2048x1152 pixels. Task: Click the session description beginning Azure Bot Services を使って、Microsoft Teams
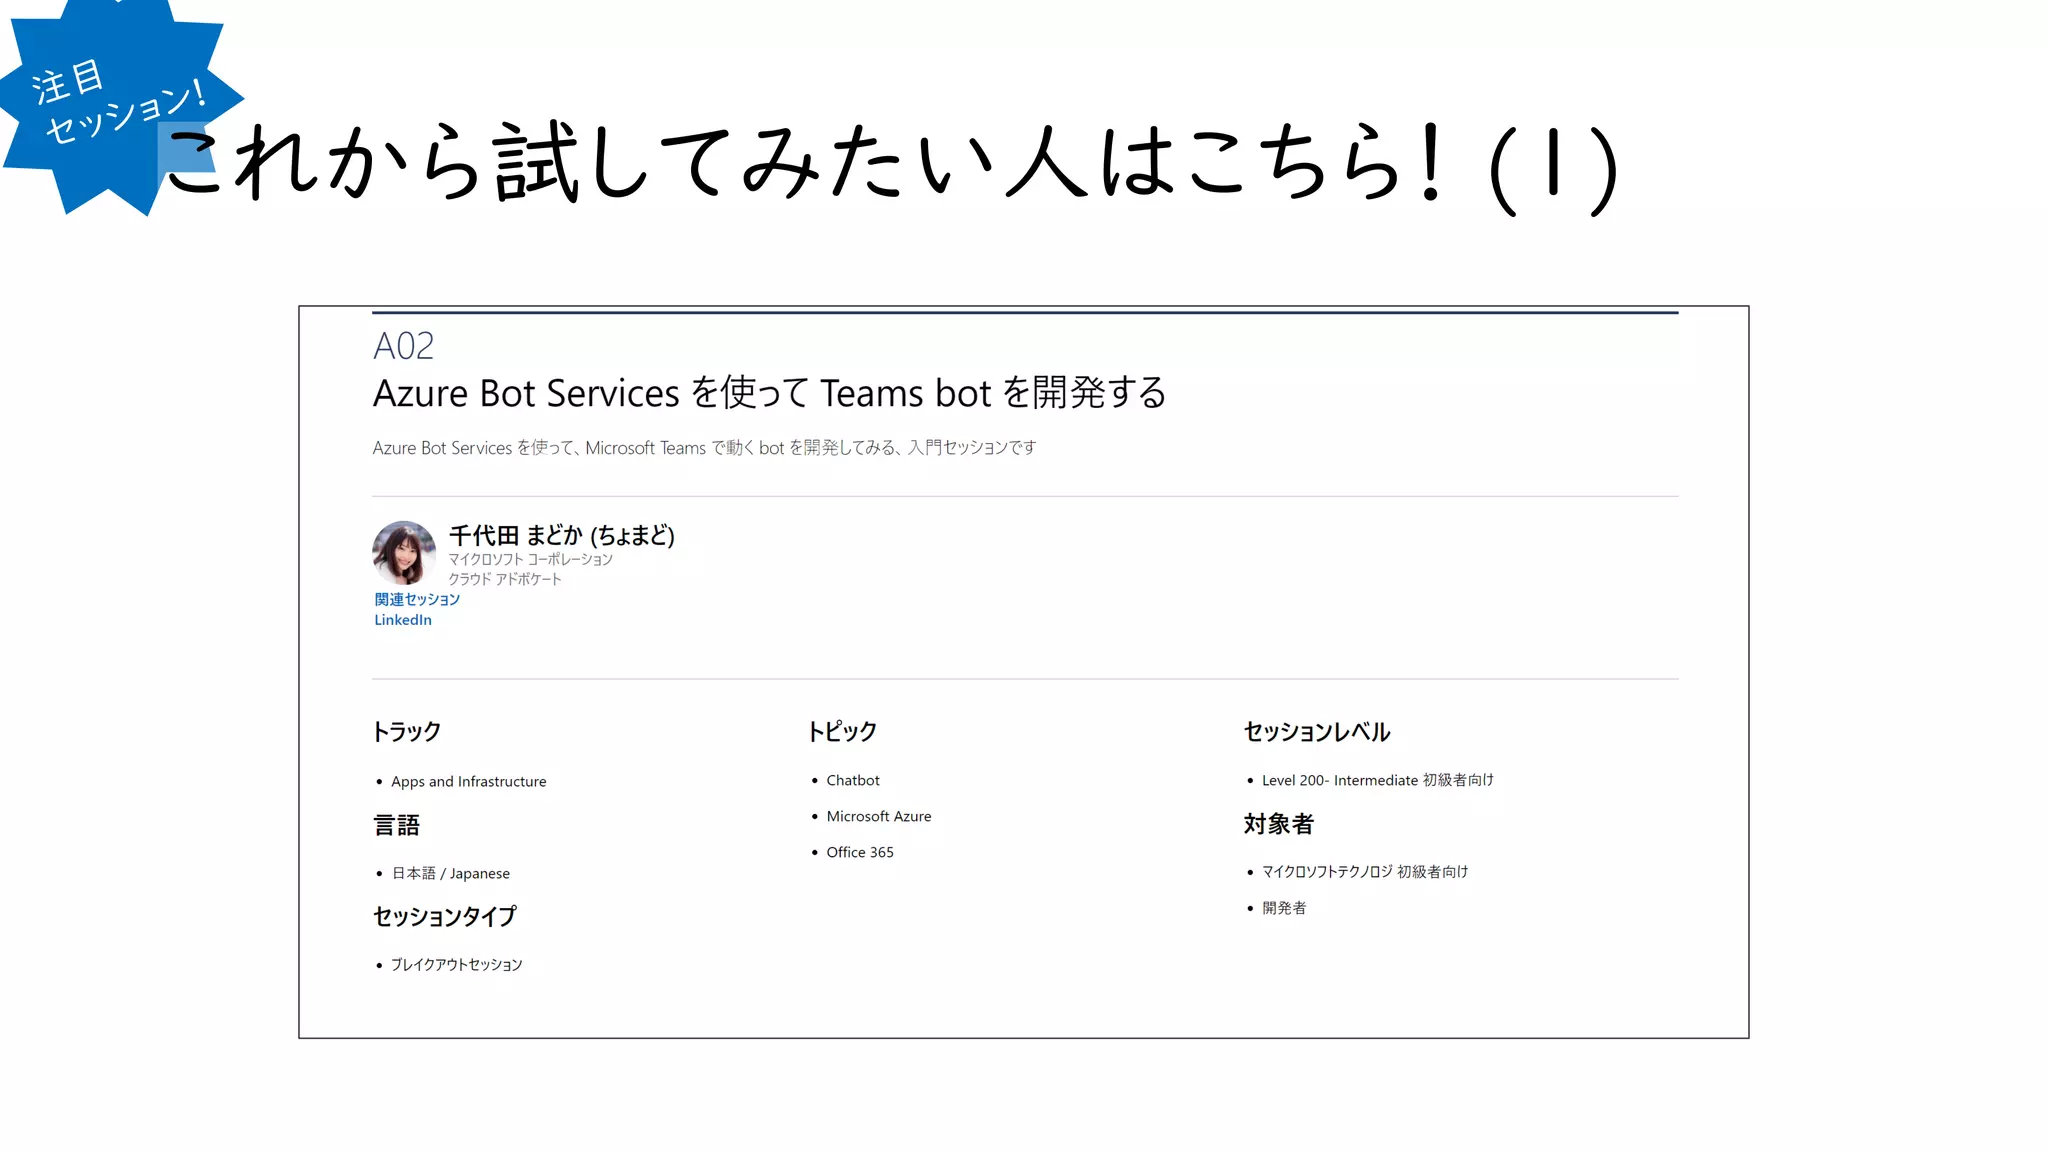coord(704,448)
